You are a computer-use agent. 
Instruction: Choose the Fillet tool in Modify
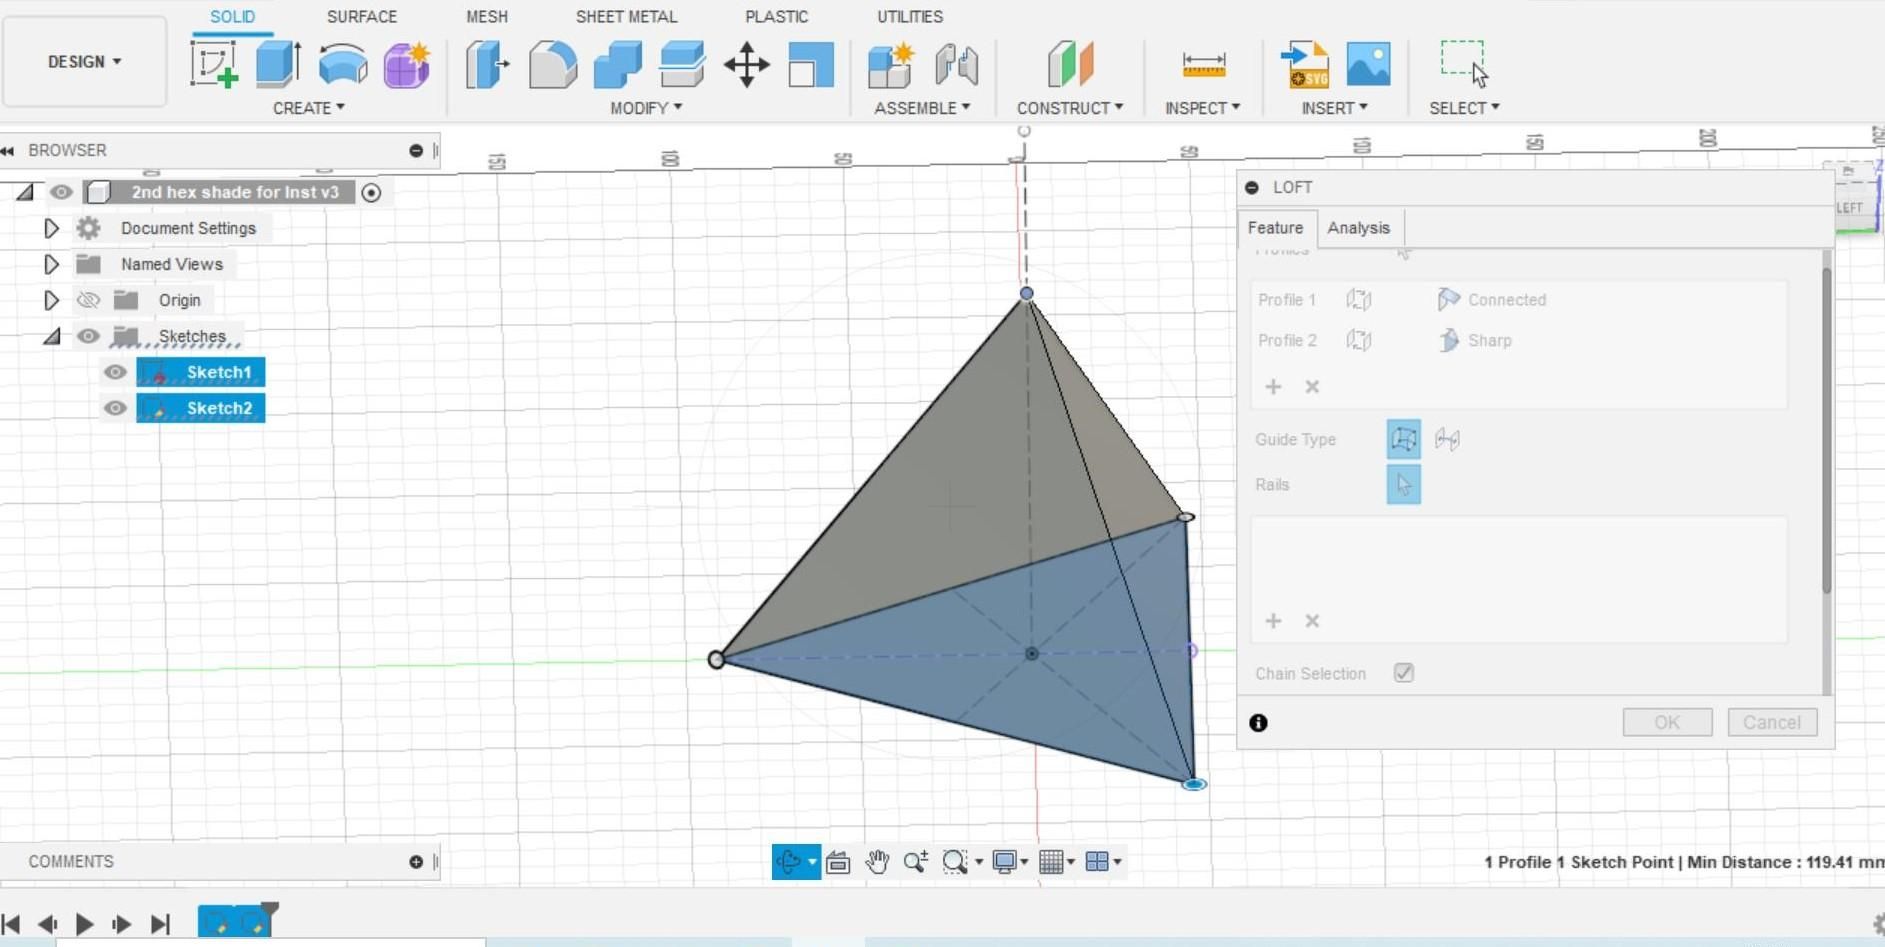click(552, 65)
